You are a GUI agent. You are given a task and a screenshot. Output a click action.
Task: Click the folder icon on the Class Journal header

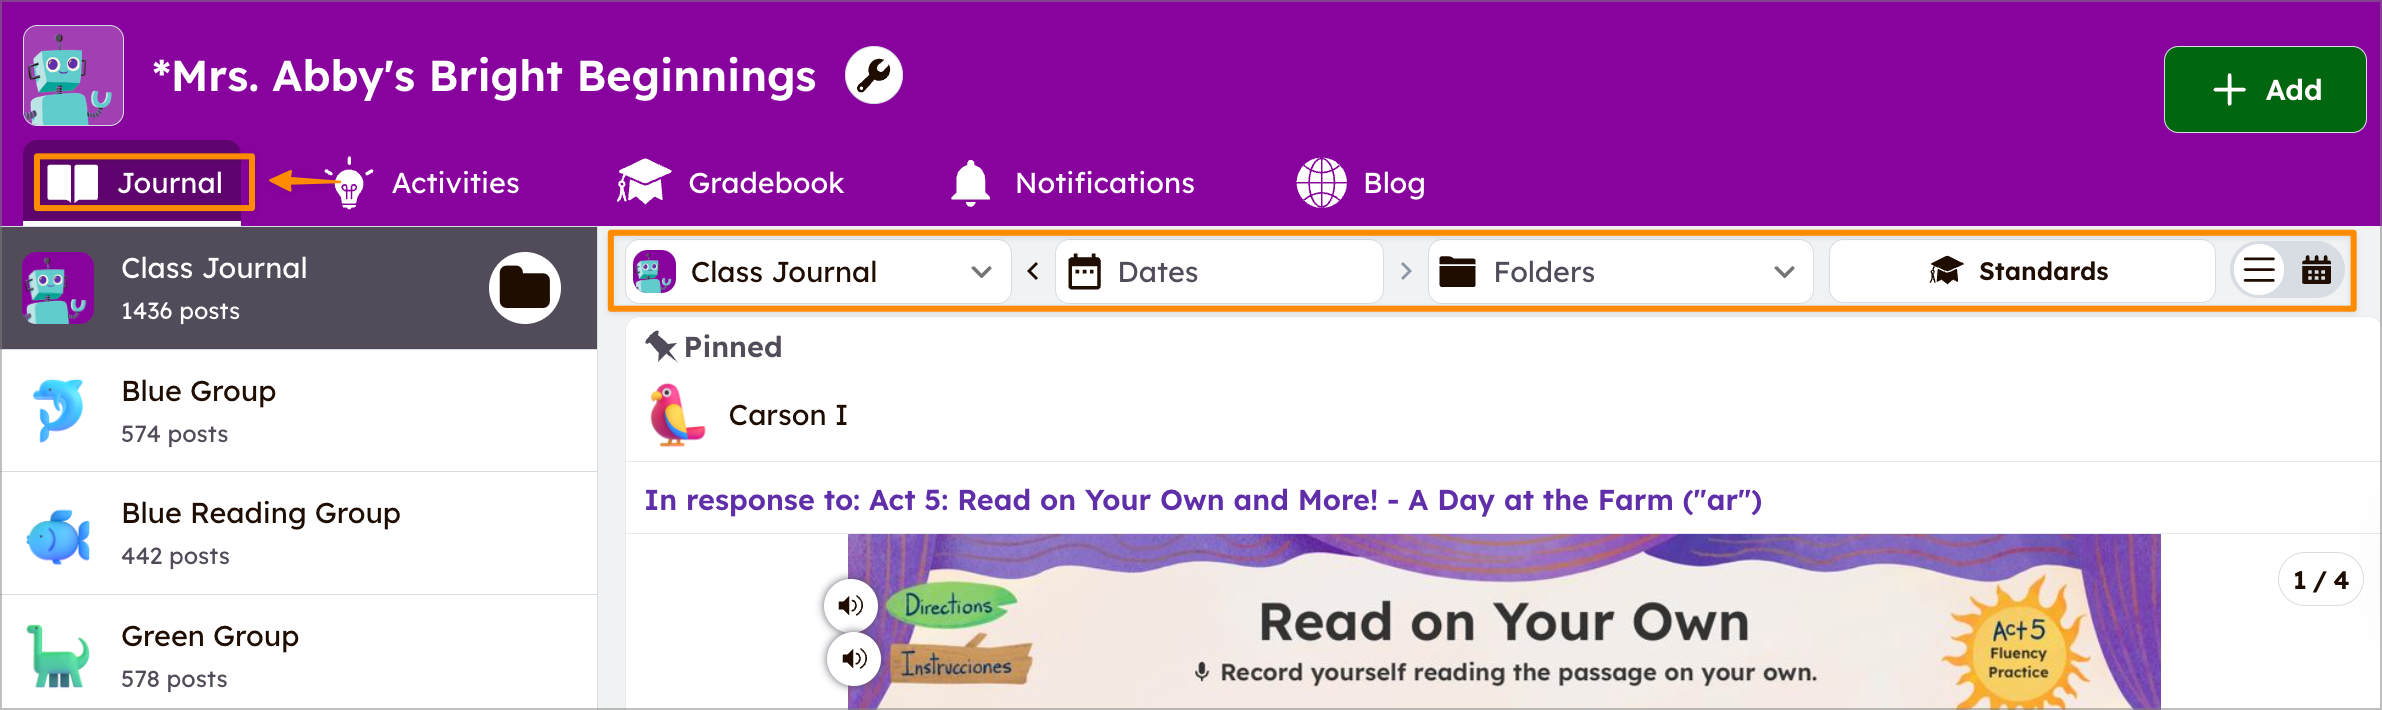point(525,288)
